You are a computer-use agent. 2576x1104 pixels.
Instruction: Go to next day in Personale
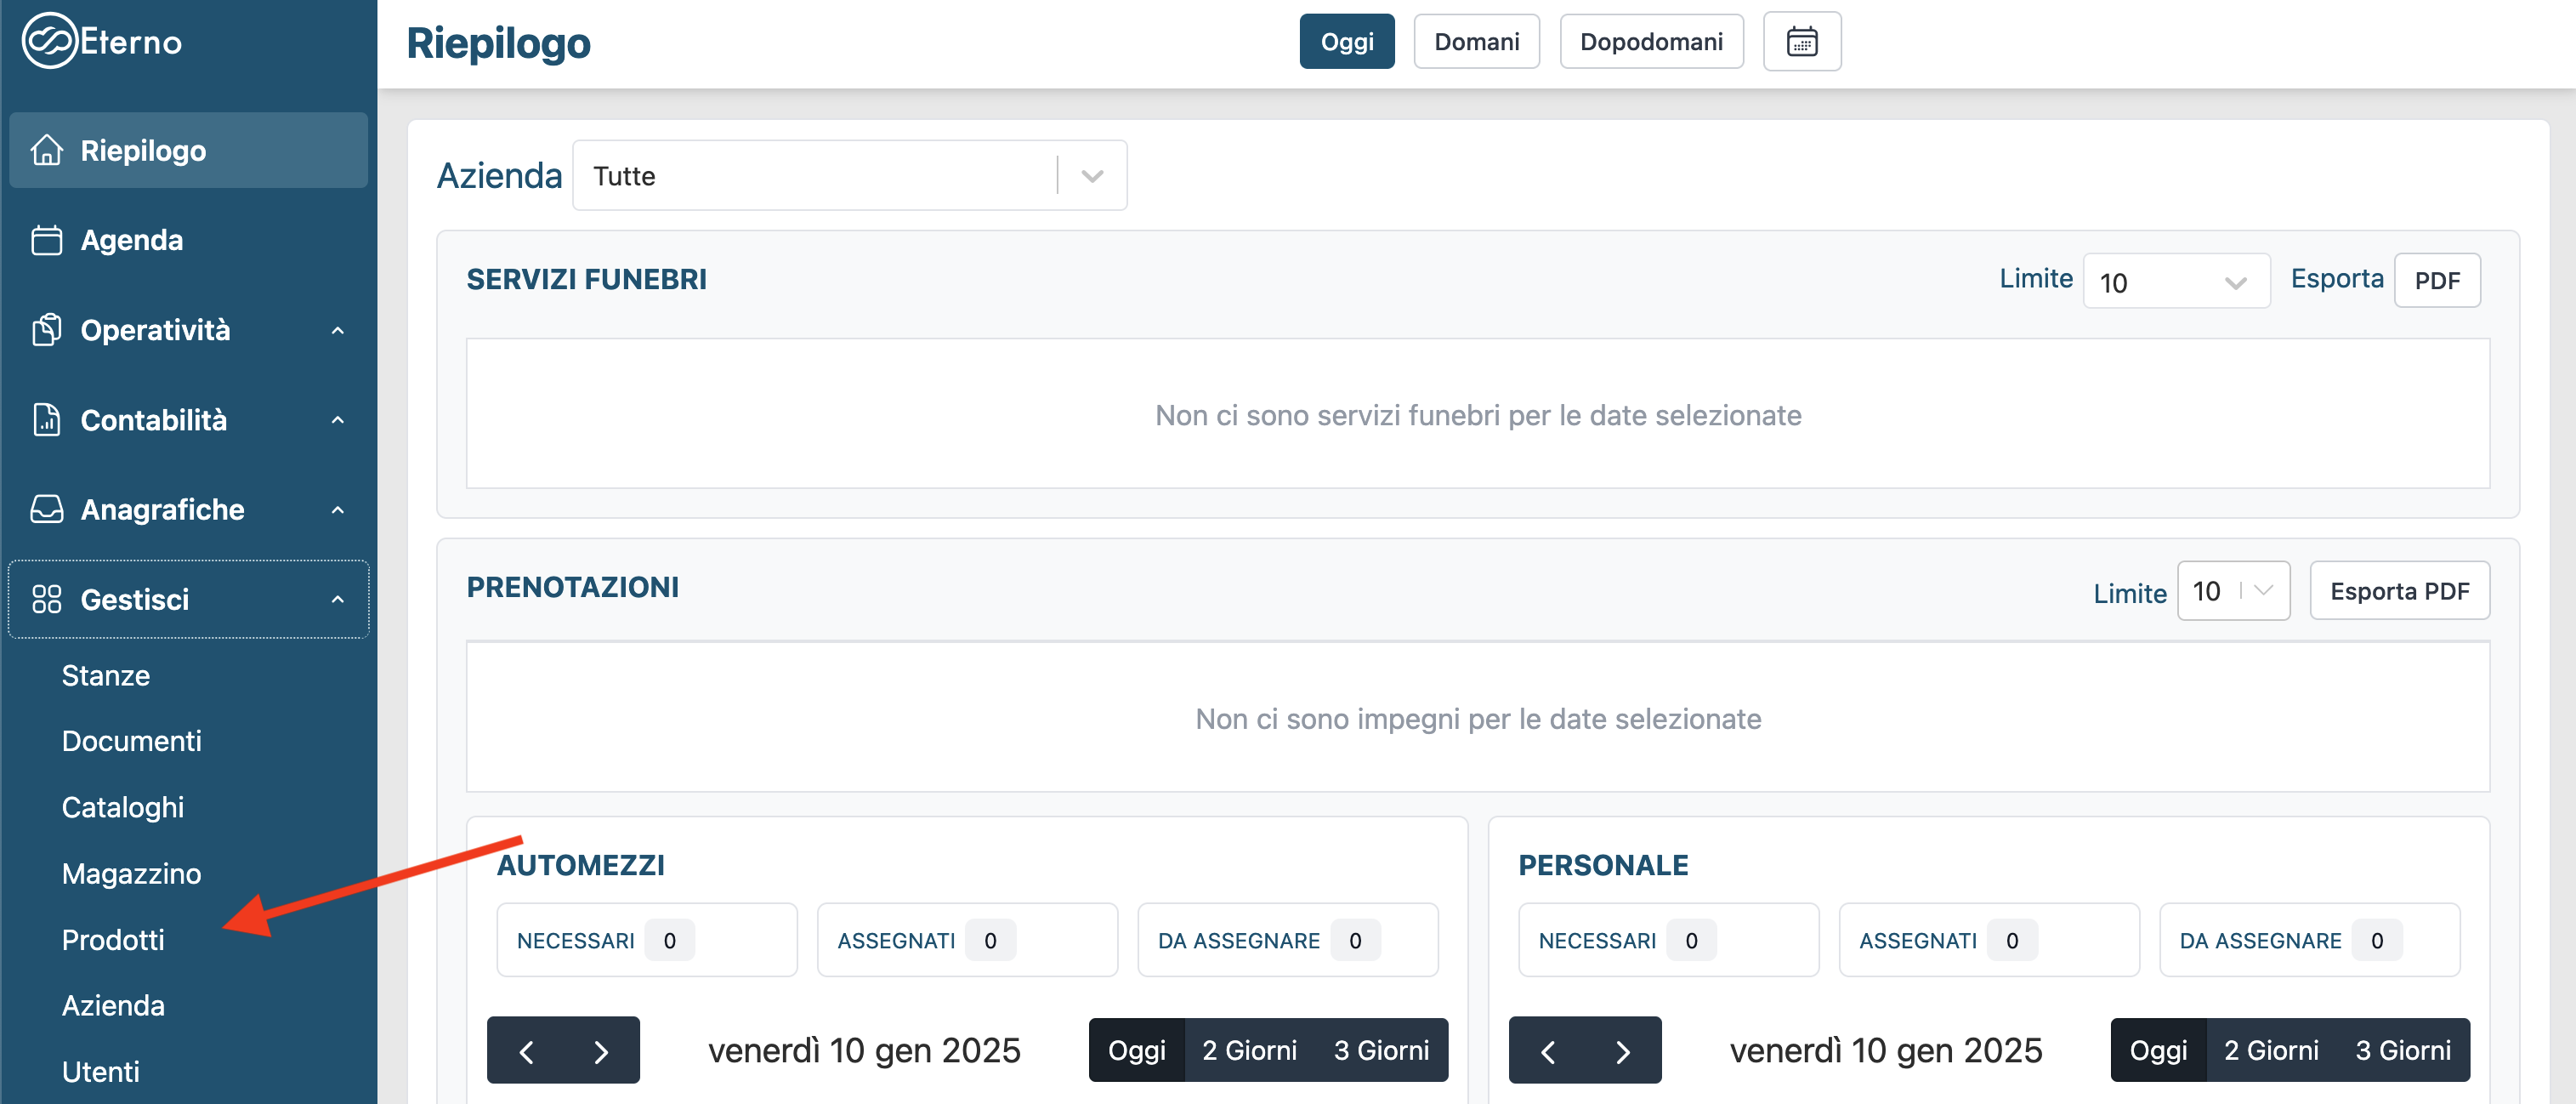coord(1622,1051)
